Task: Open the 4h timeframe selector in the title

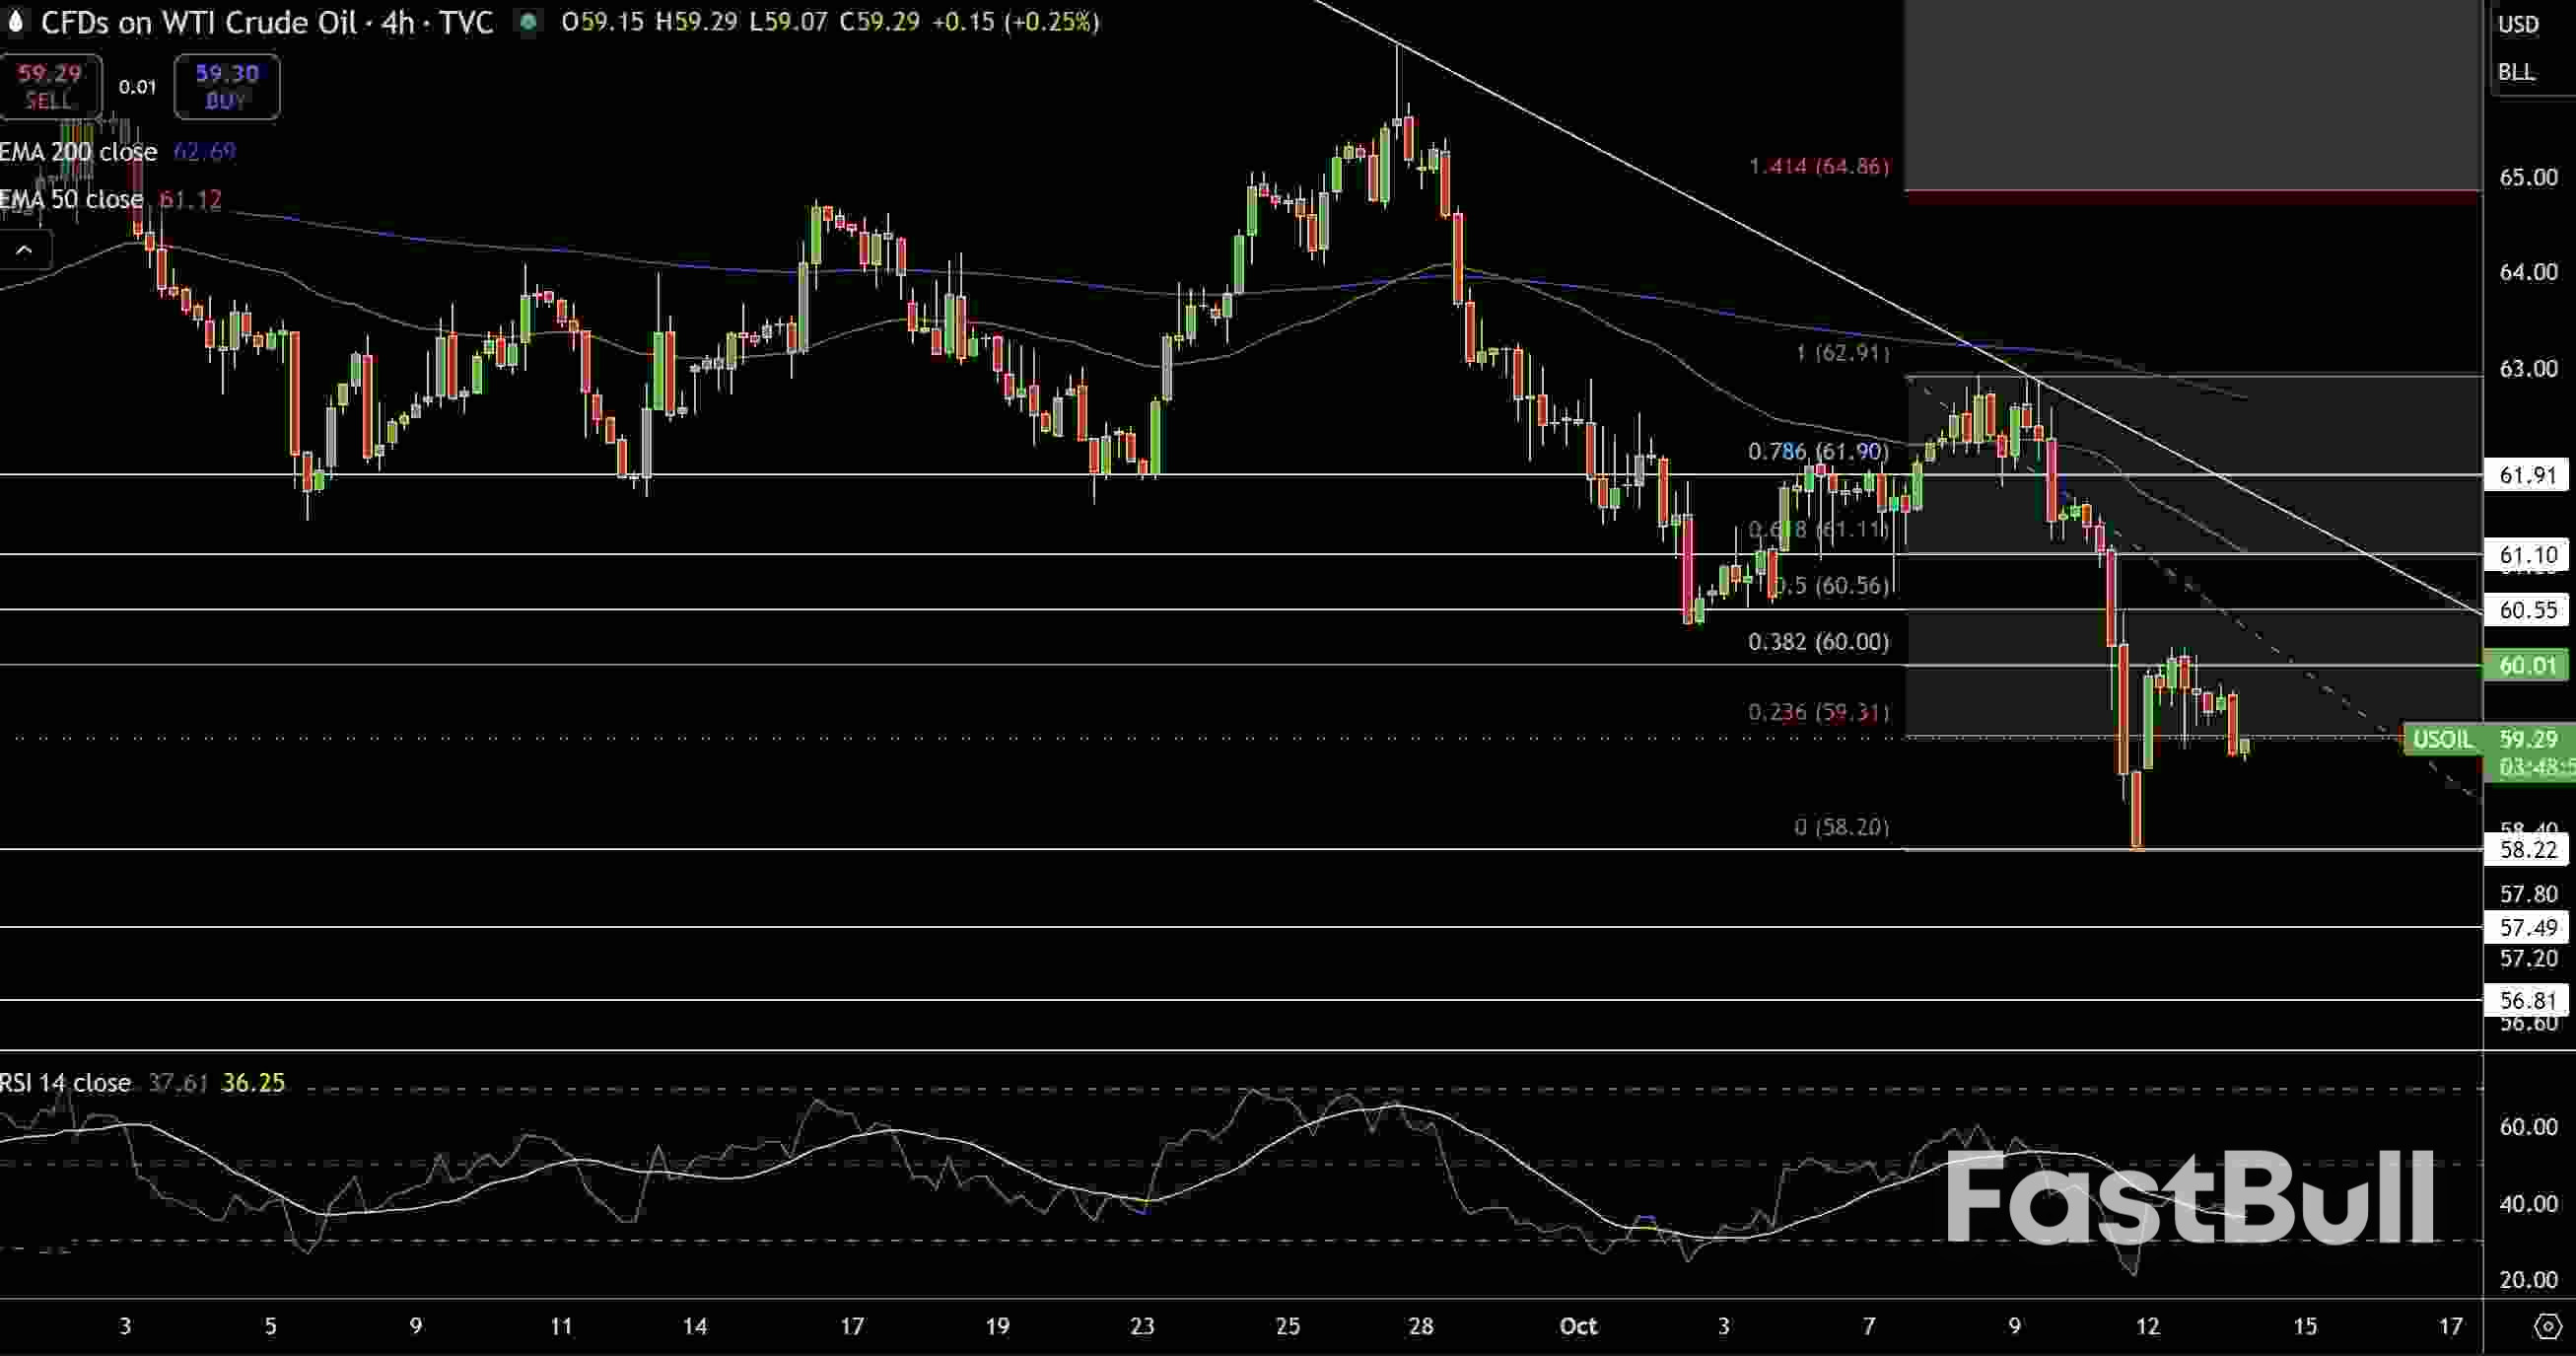Action: 394,22
